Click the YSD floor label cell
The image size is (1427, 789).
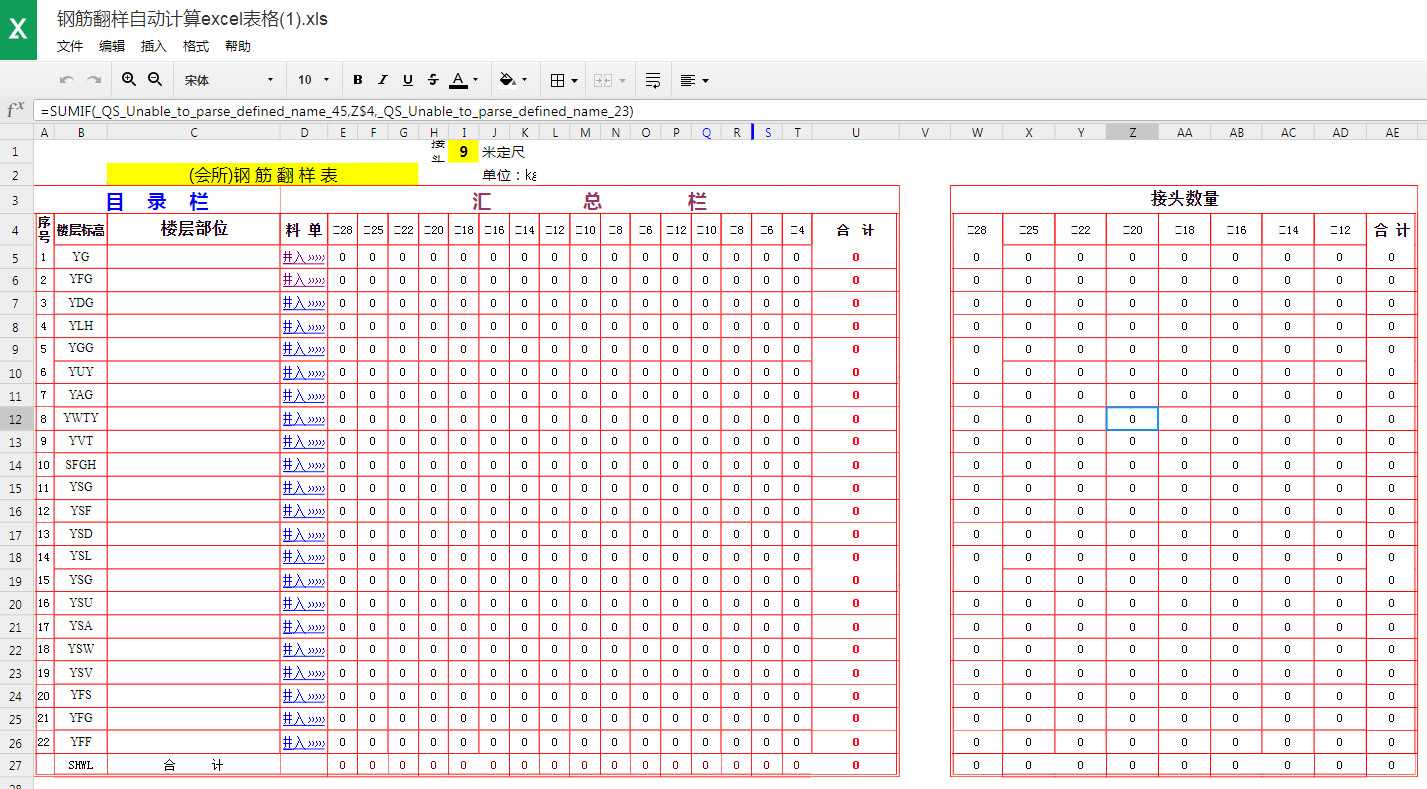pyautogui.click(x=81, y=533)
